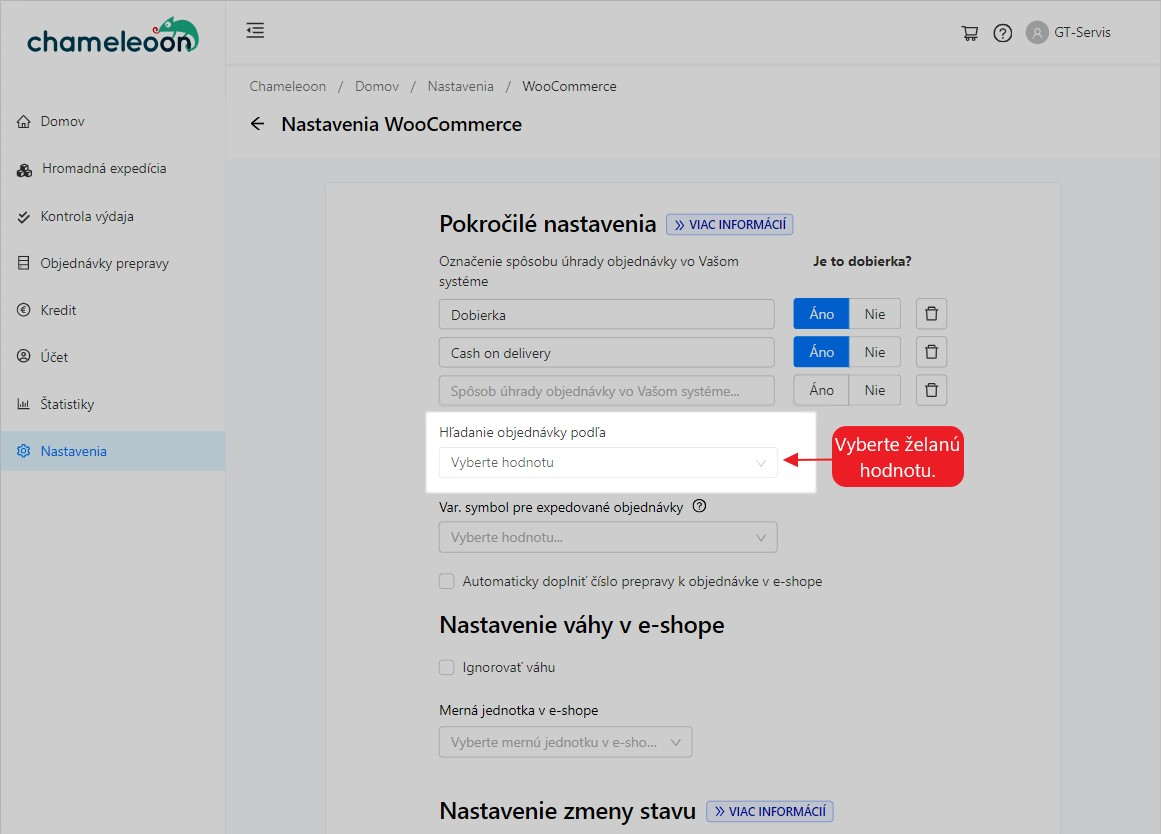Click the Nastavenia breadcrumb link
Image resolution: width=1161 pixels, height=834 pixels.
tap(460, 87)
